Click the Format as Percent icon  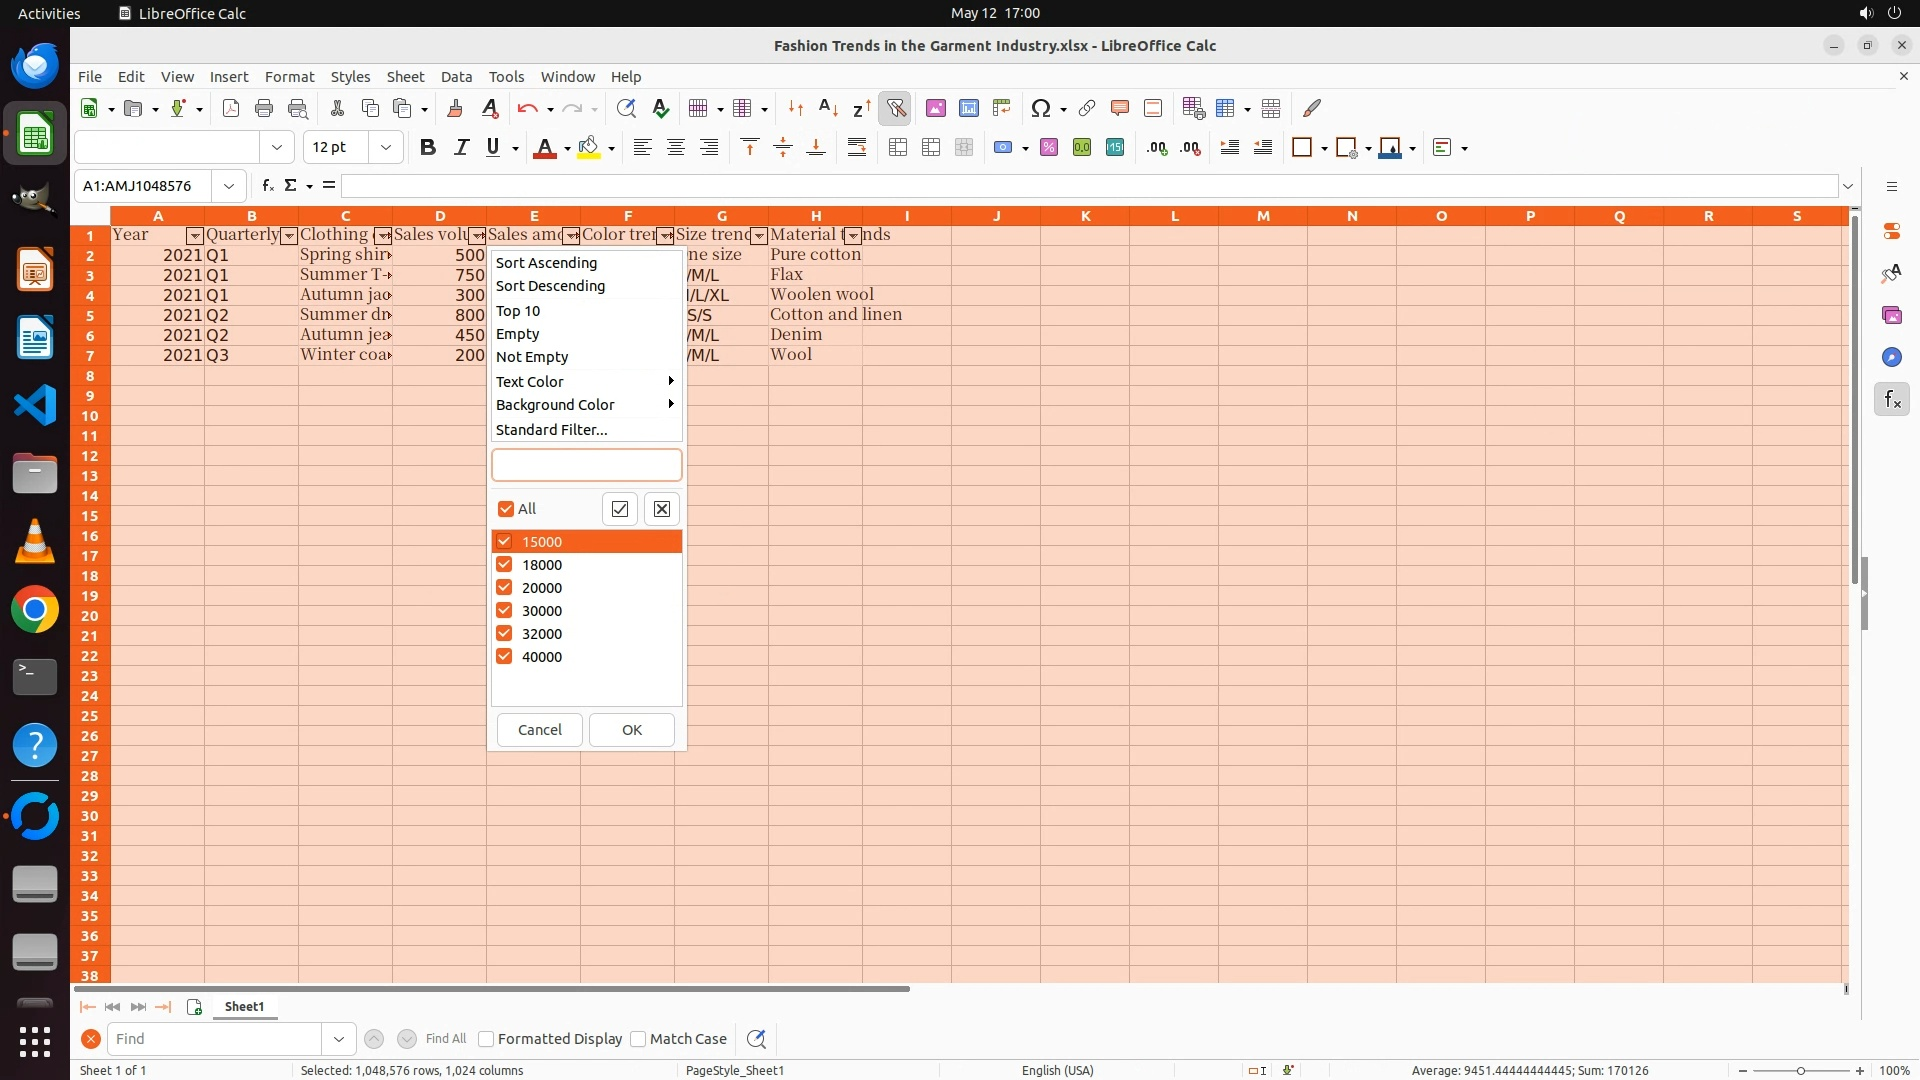(x=1048, y=148)
